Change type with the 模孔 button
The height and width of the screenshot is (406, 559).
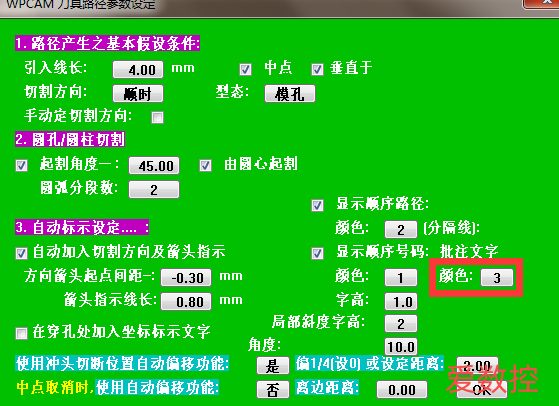tap(290, 94)
